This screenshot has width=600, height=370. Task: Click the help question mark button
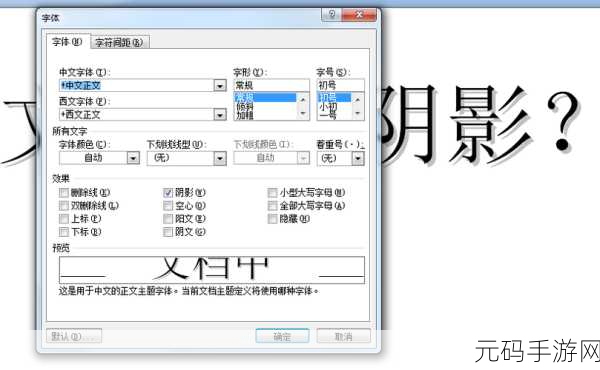tap(331, 15)
